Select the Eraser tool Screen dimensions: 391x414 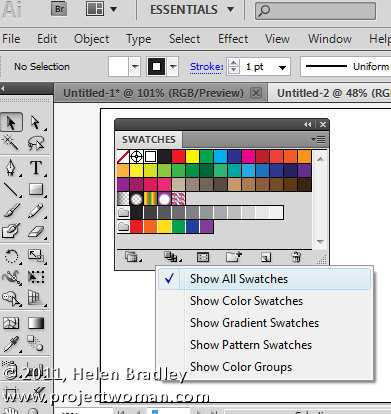click(x=35, y=231)
